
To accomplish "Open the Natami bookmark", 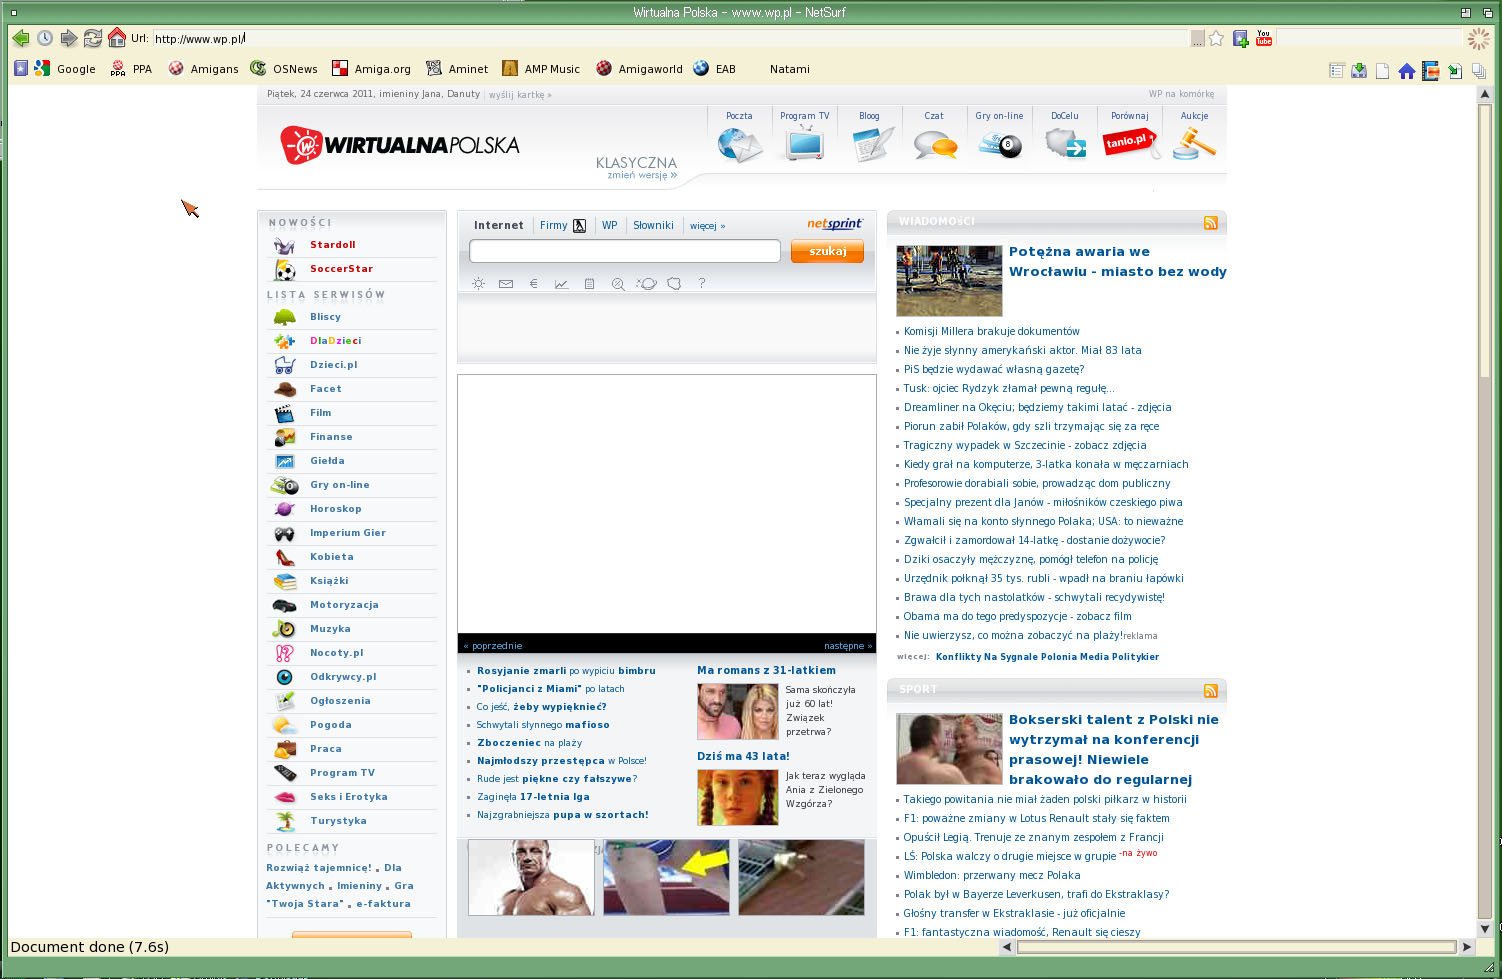I will point(790,69).
